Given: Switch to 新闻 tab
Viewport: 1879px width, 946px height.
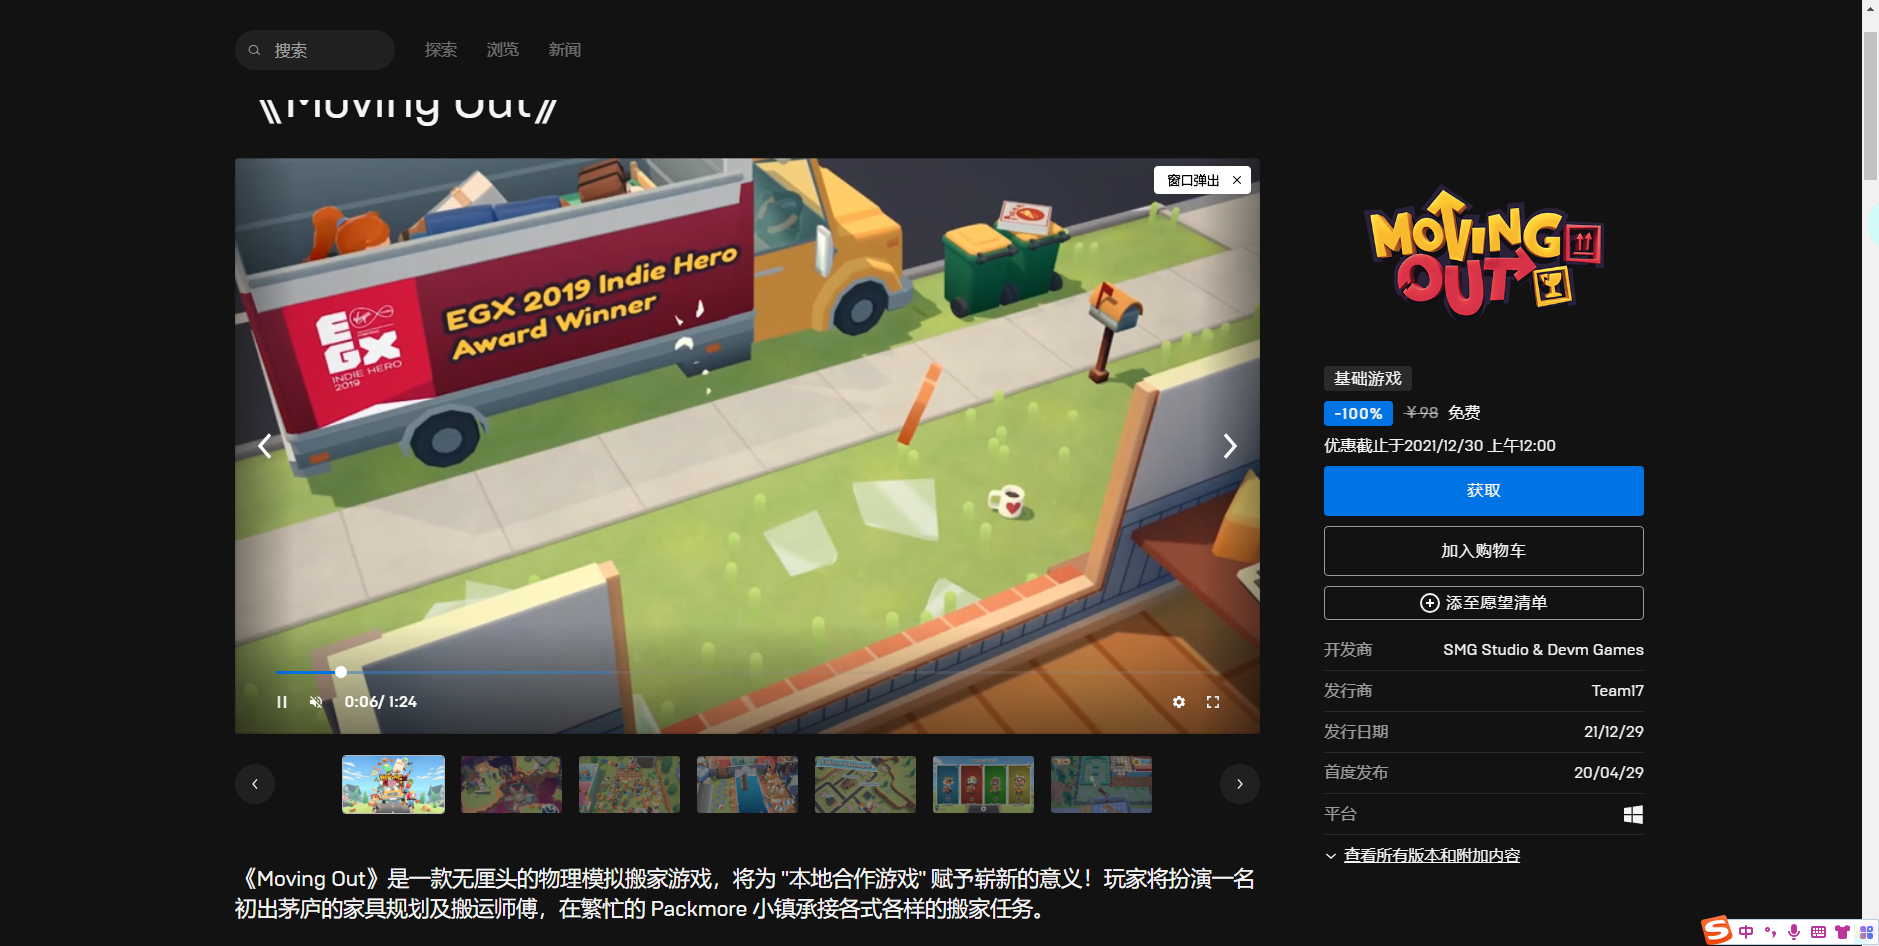Looking at the screenshot, I should point(565,50).
